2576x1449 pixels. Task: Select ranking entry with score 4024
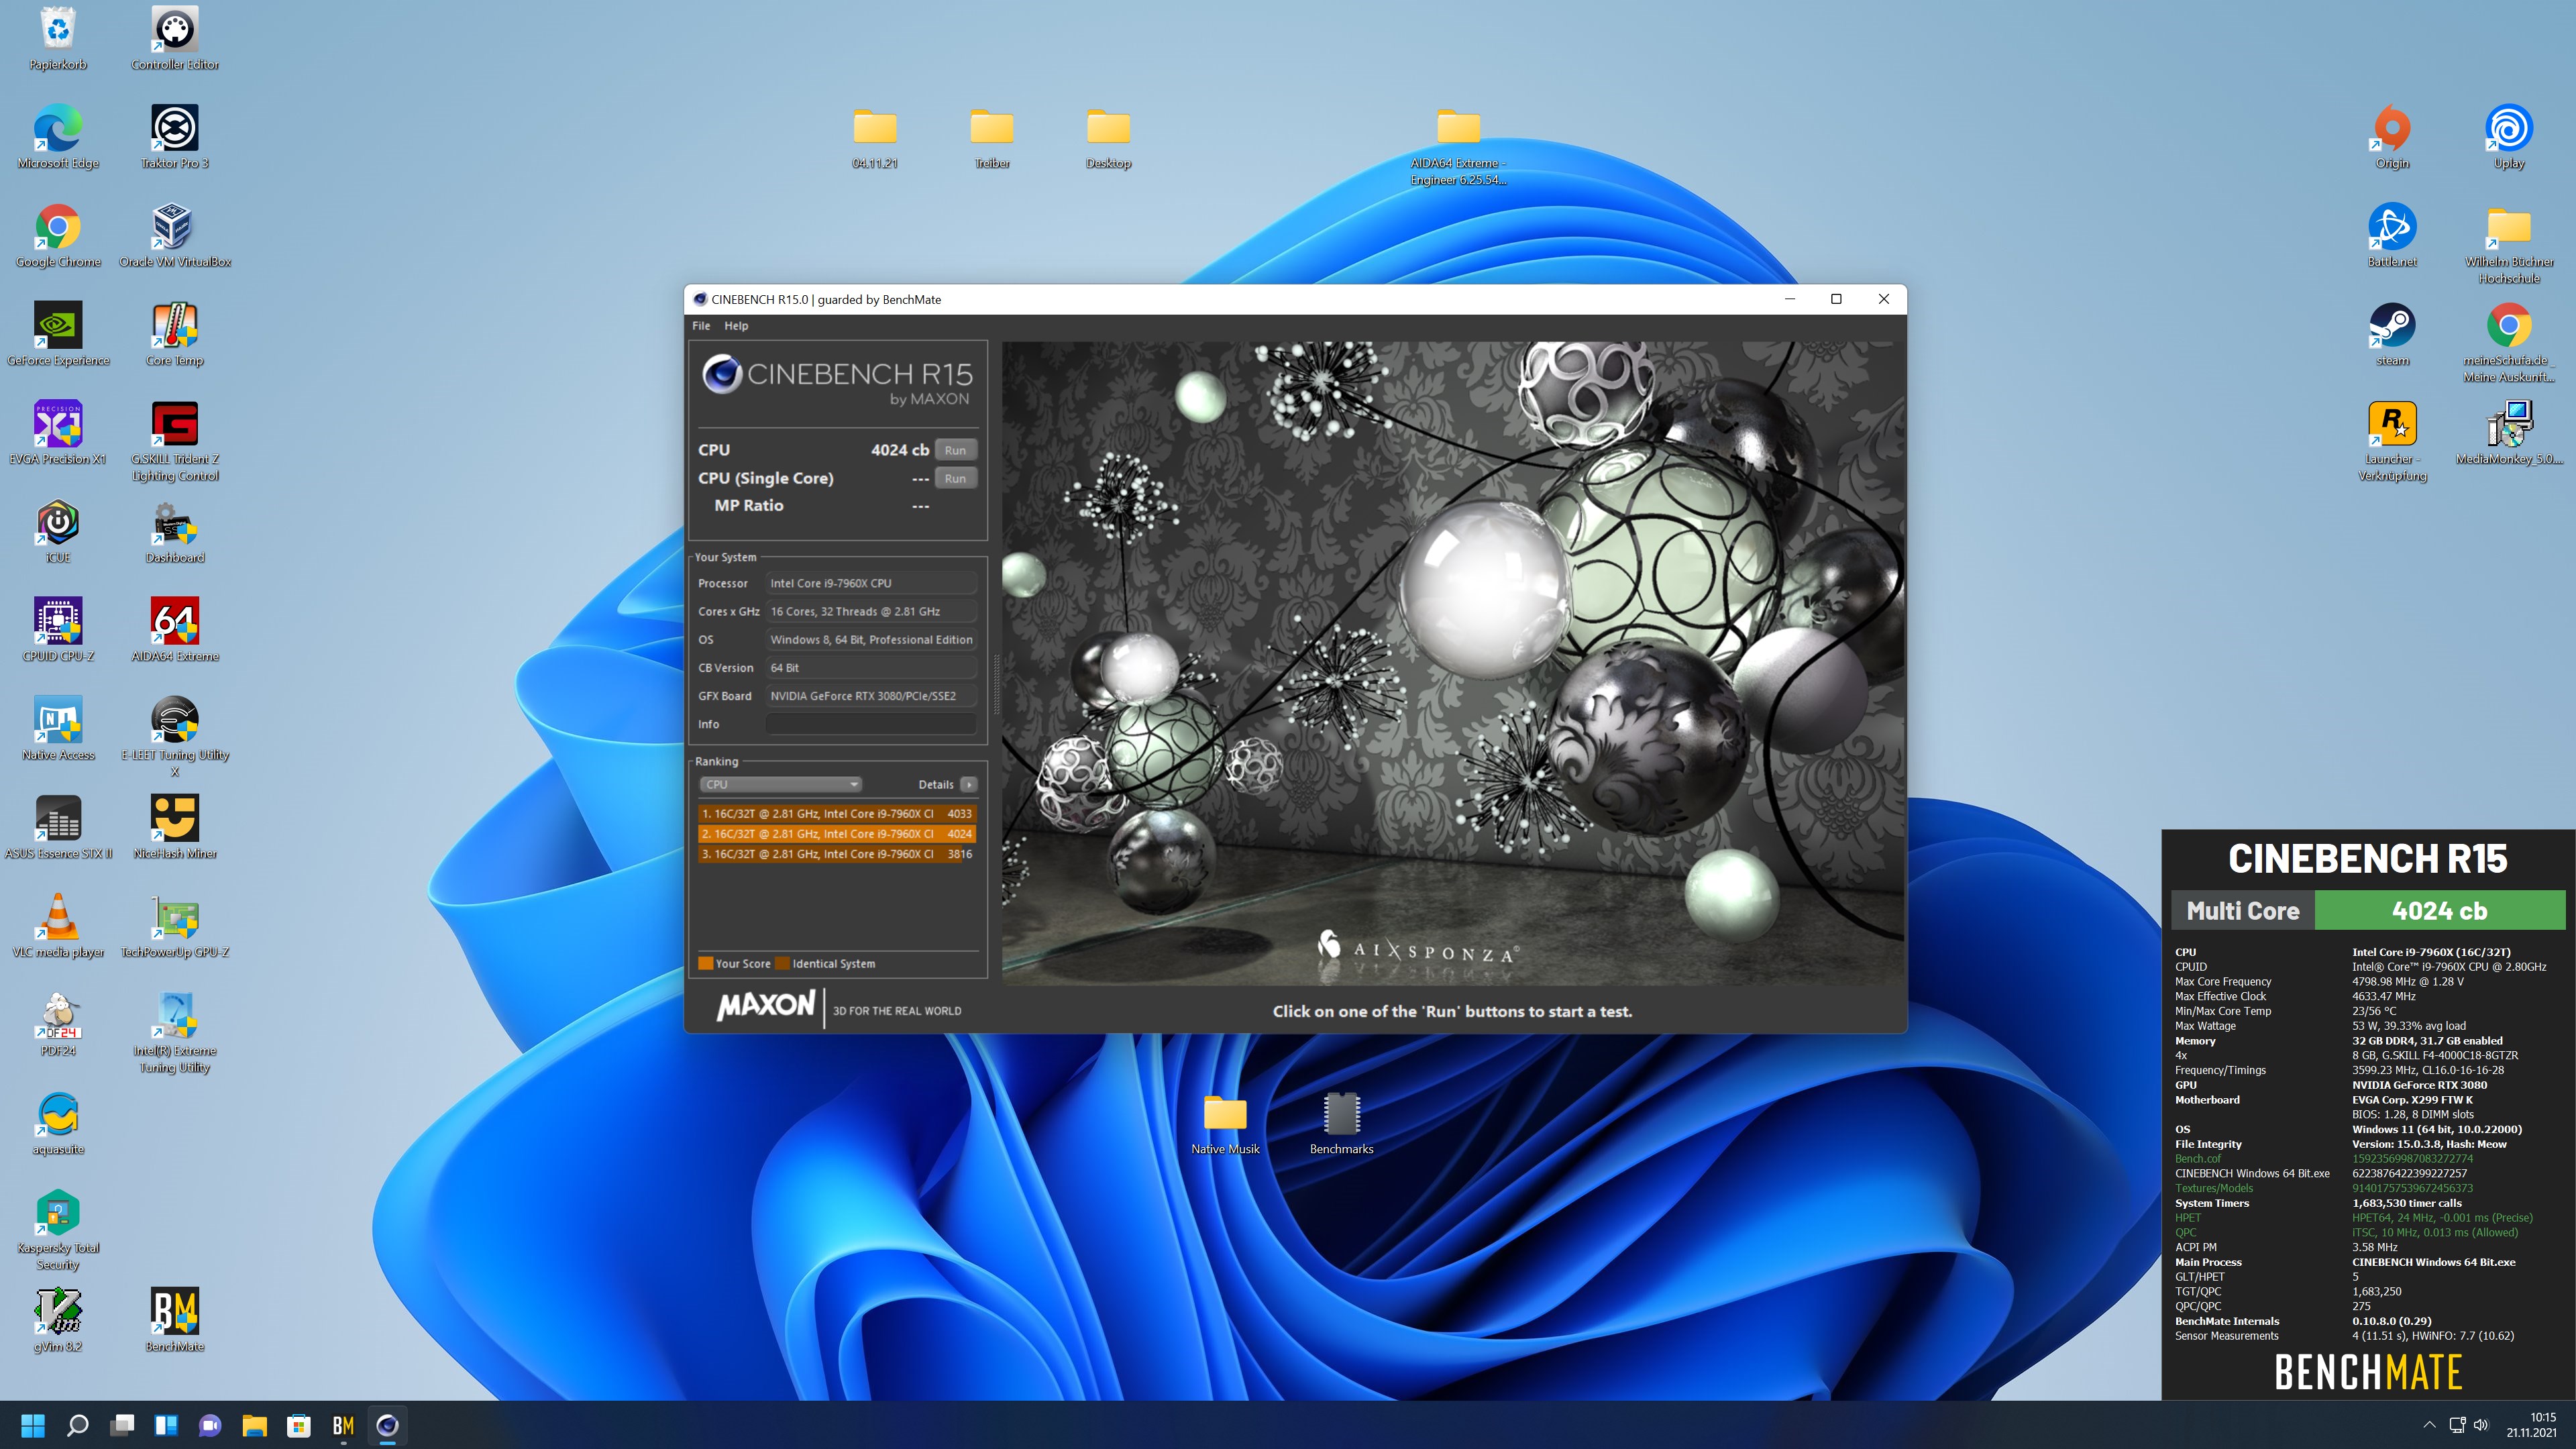point(837,834)
